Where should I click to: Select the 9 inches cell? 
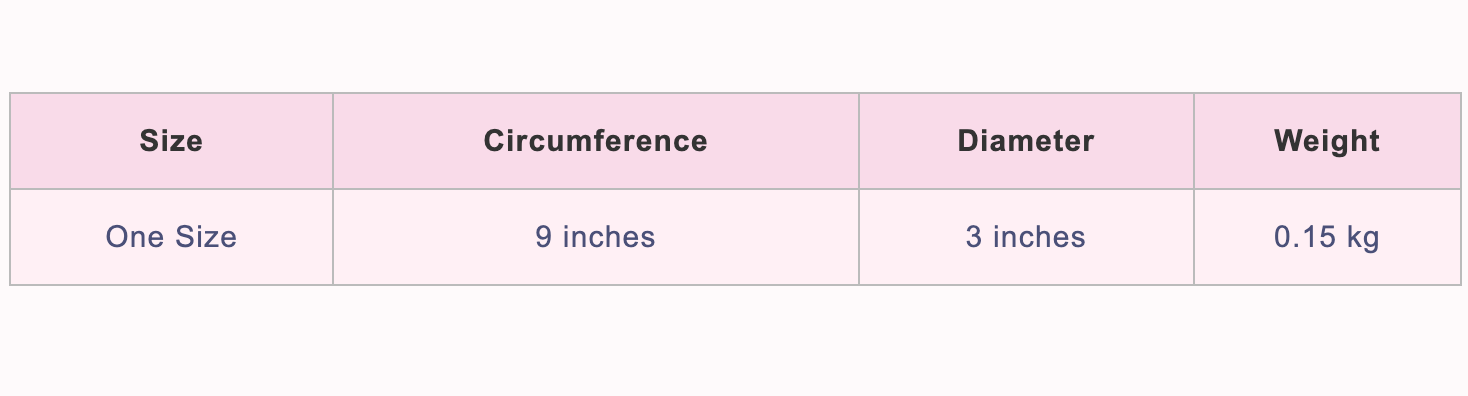coord(596,237)
